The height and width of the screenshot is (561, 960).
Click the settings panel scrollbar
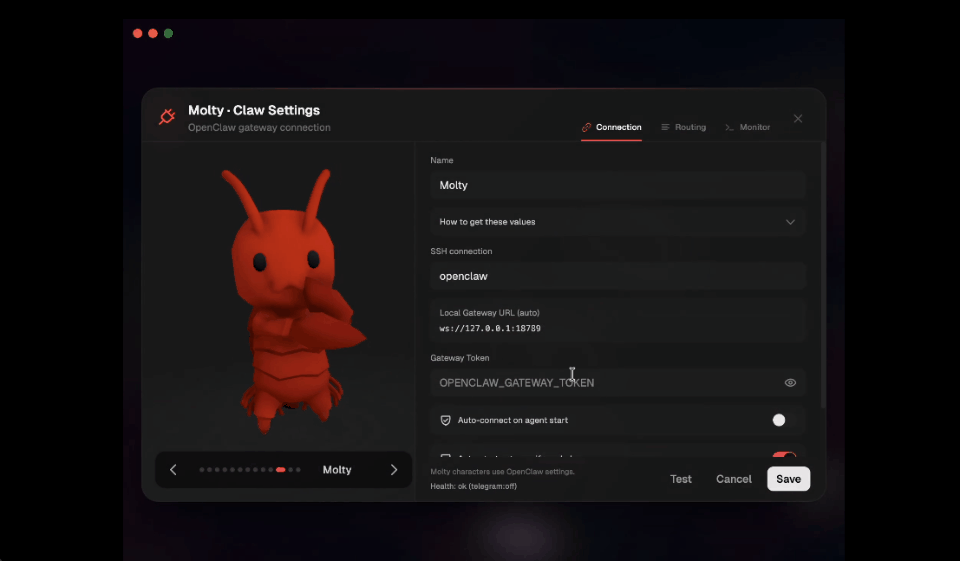pos(823,276)
